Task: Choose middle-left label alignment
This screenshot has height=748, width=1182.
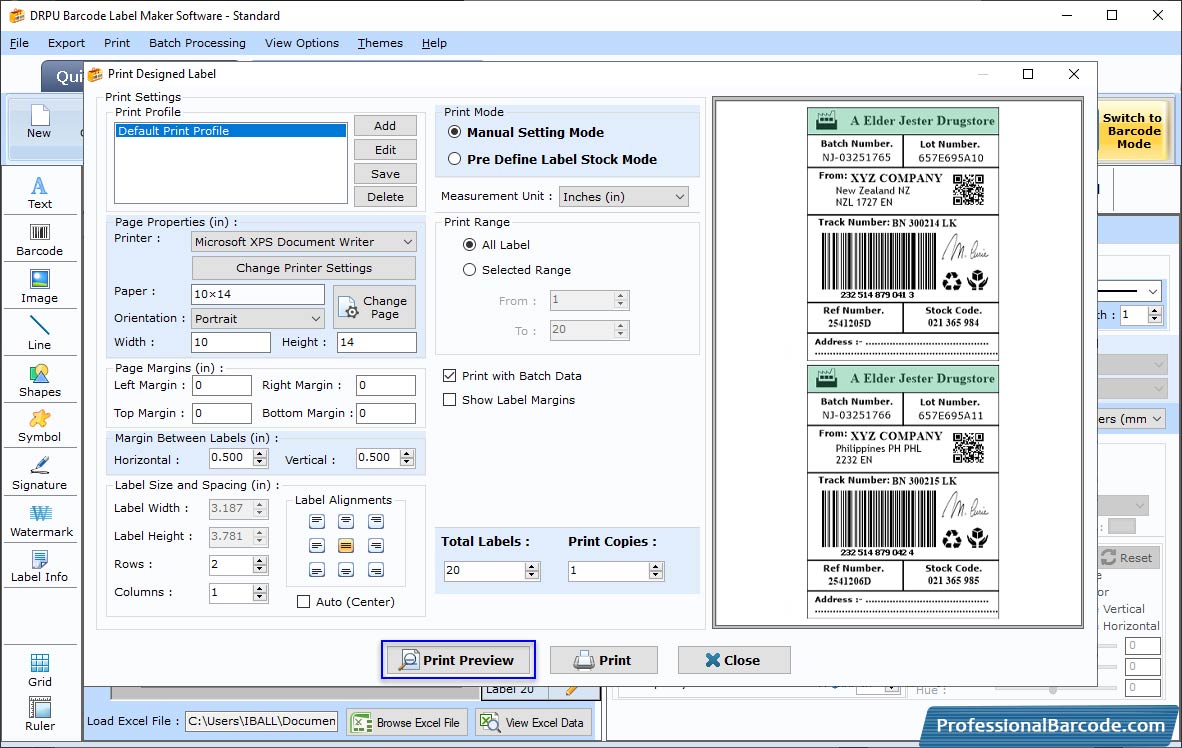Action: click(x=317, y=545)
